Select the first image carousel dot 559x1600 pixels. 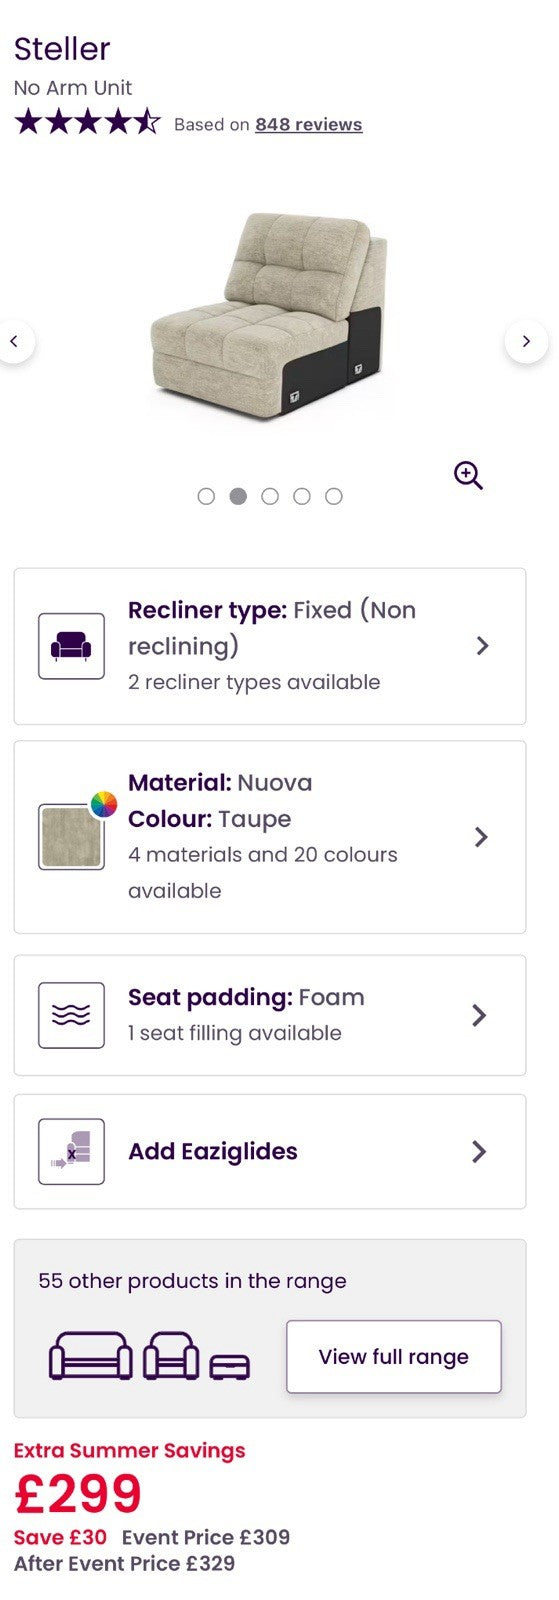tap(206, 496)
